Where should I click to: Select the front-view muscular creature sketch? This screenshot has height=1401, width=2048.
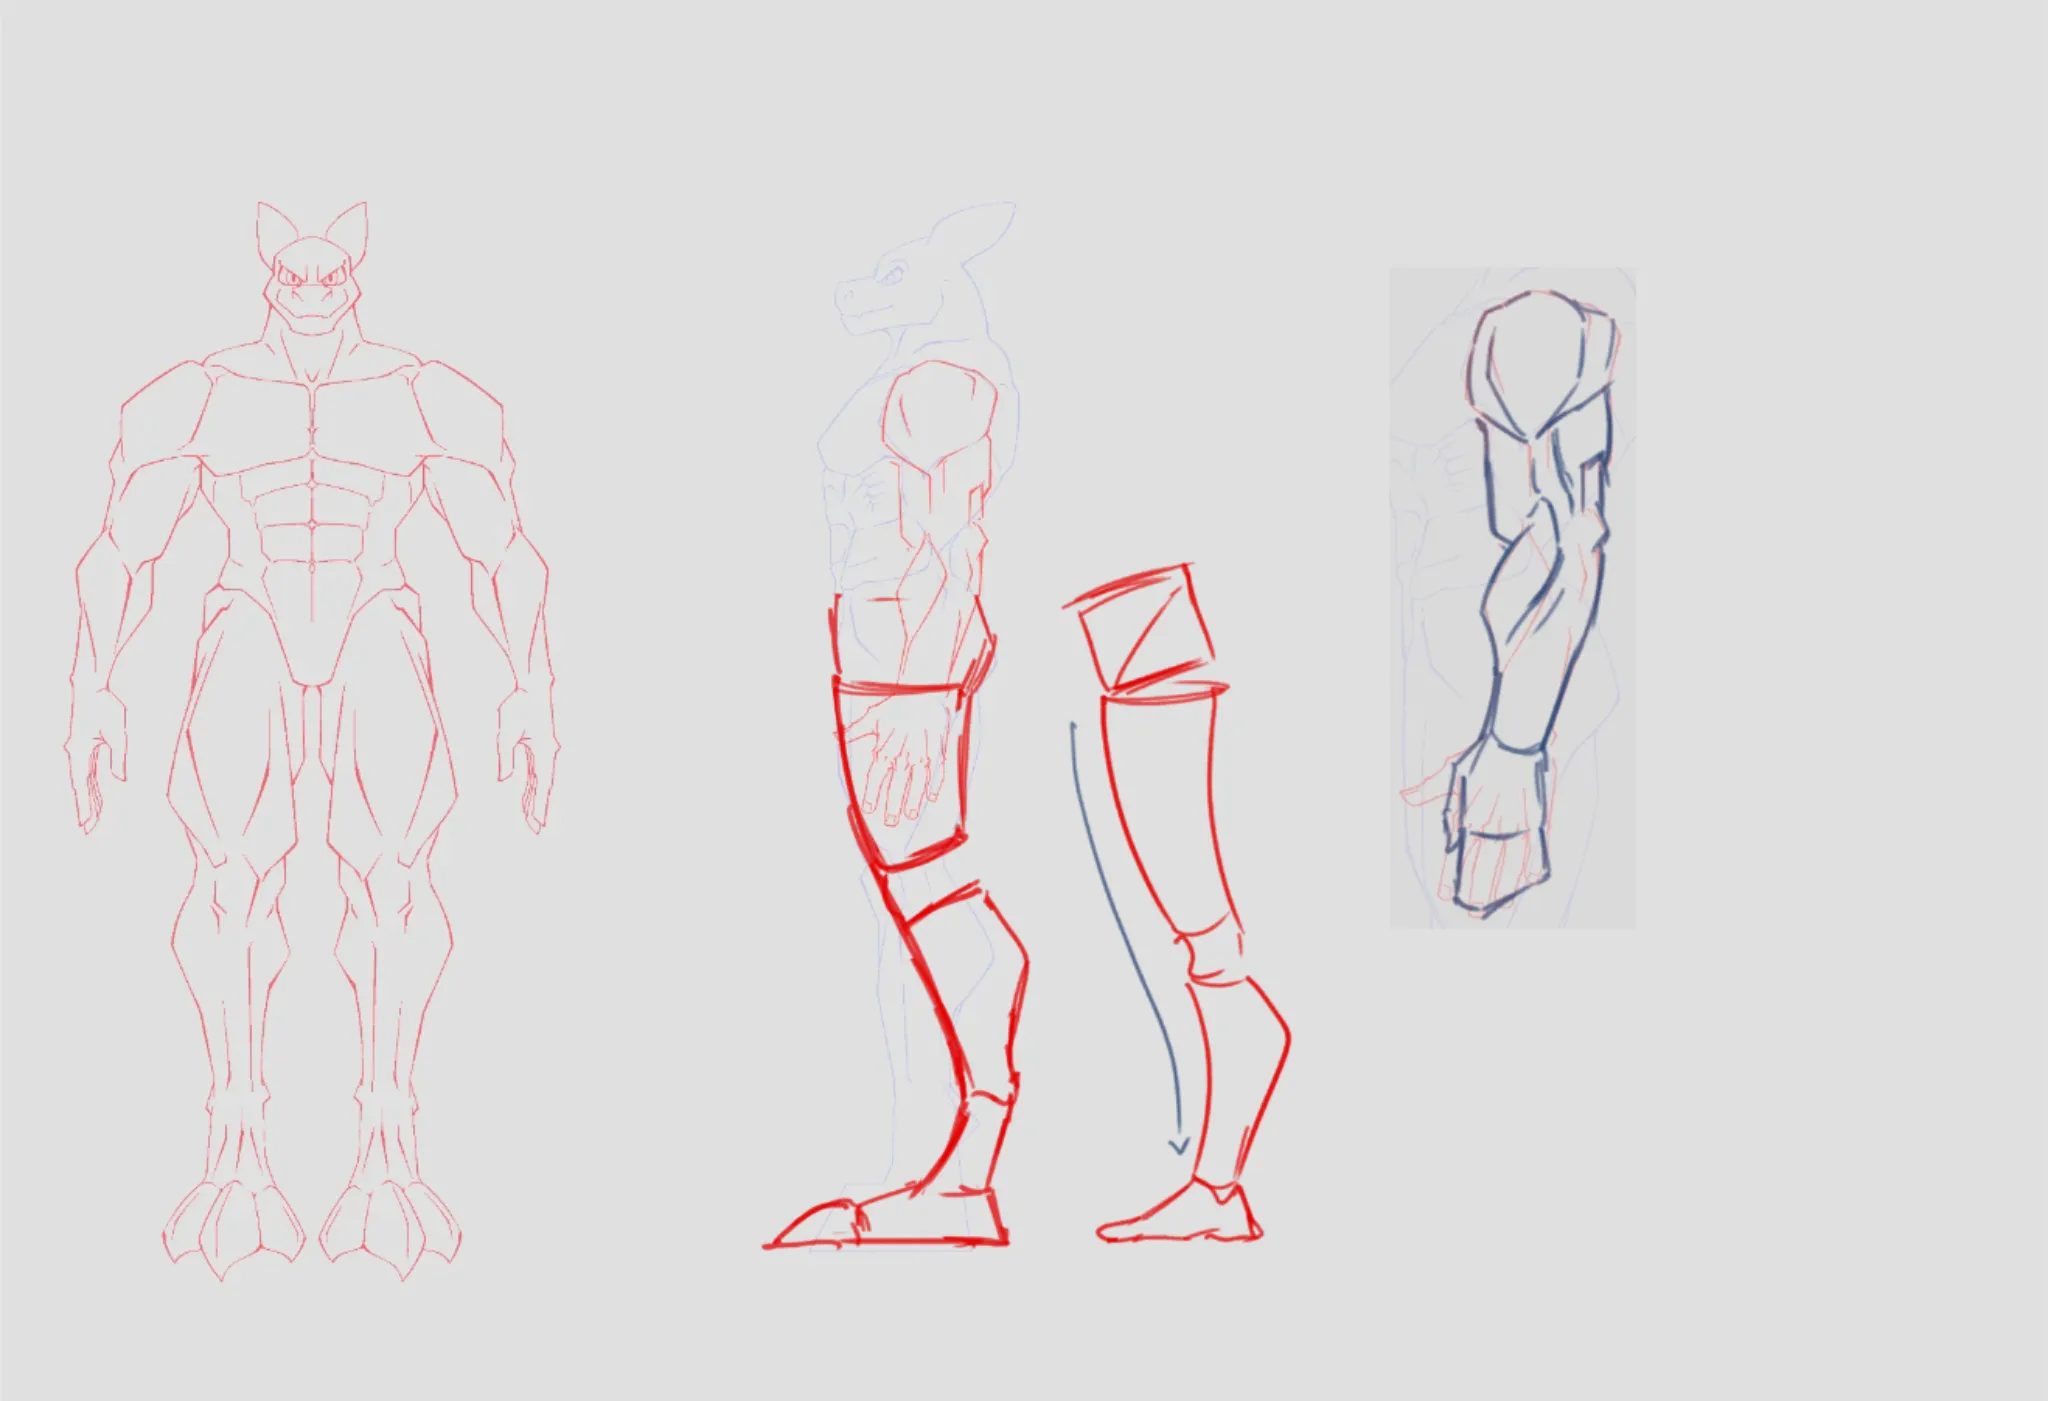(x=312, y=741)
